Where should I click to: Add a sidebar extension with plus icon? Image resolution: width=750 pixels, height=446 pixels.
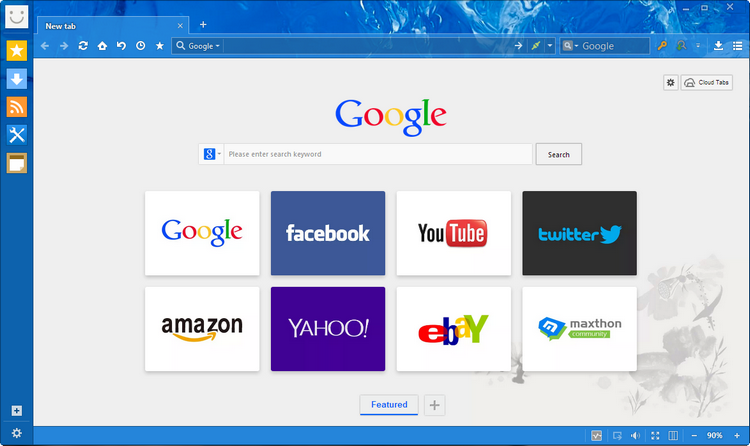[17, 411]
